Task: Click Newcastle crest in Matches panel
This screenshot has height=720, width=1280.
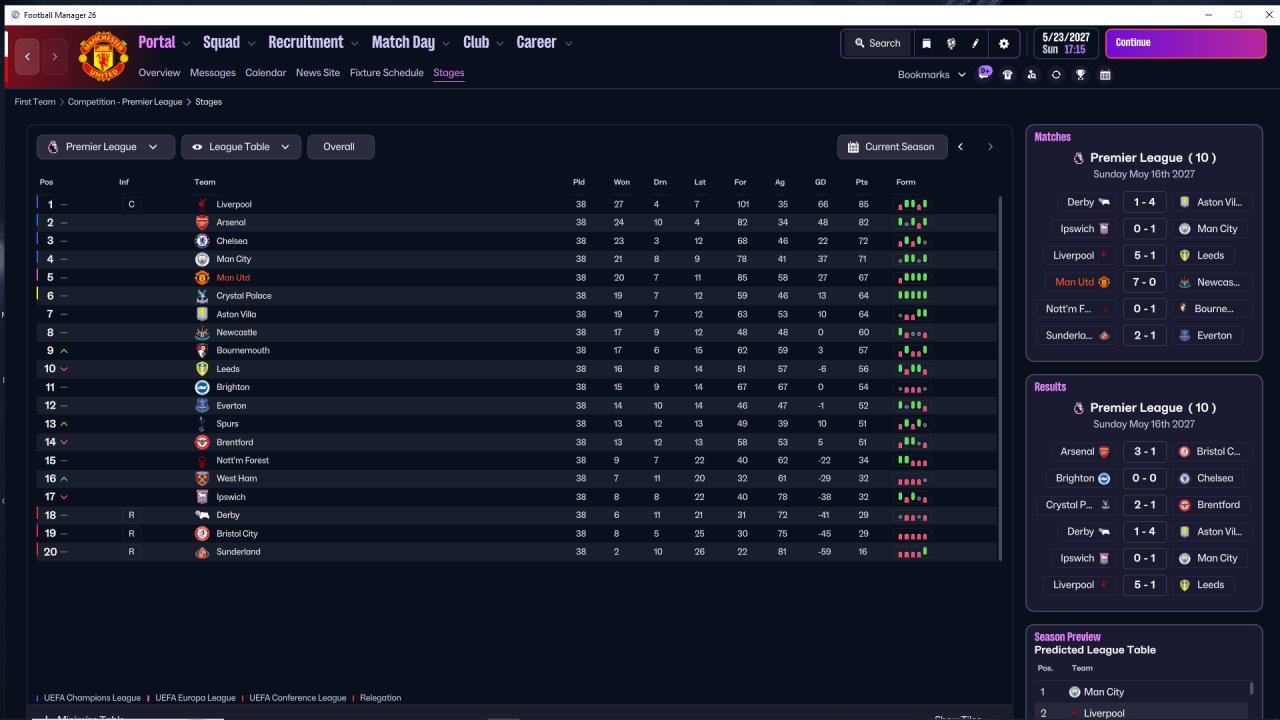Action: tap(1185, 282)
